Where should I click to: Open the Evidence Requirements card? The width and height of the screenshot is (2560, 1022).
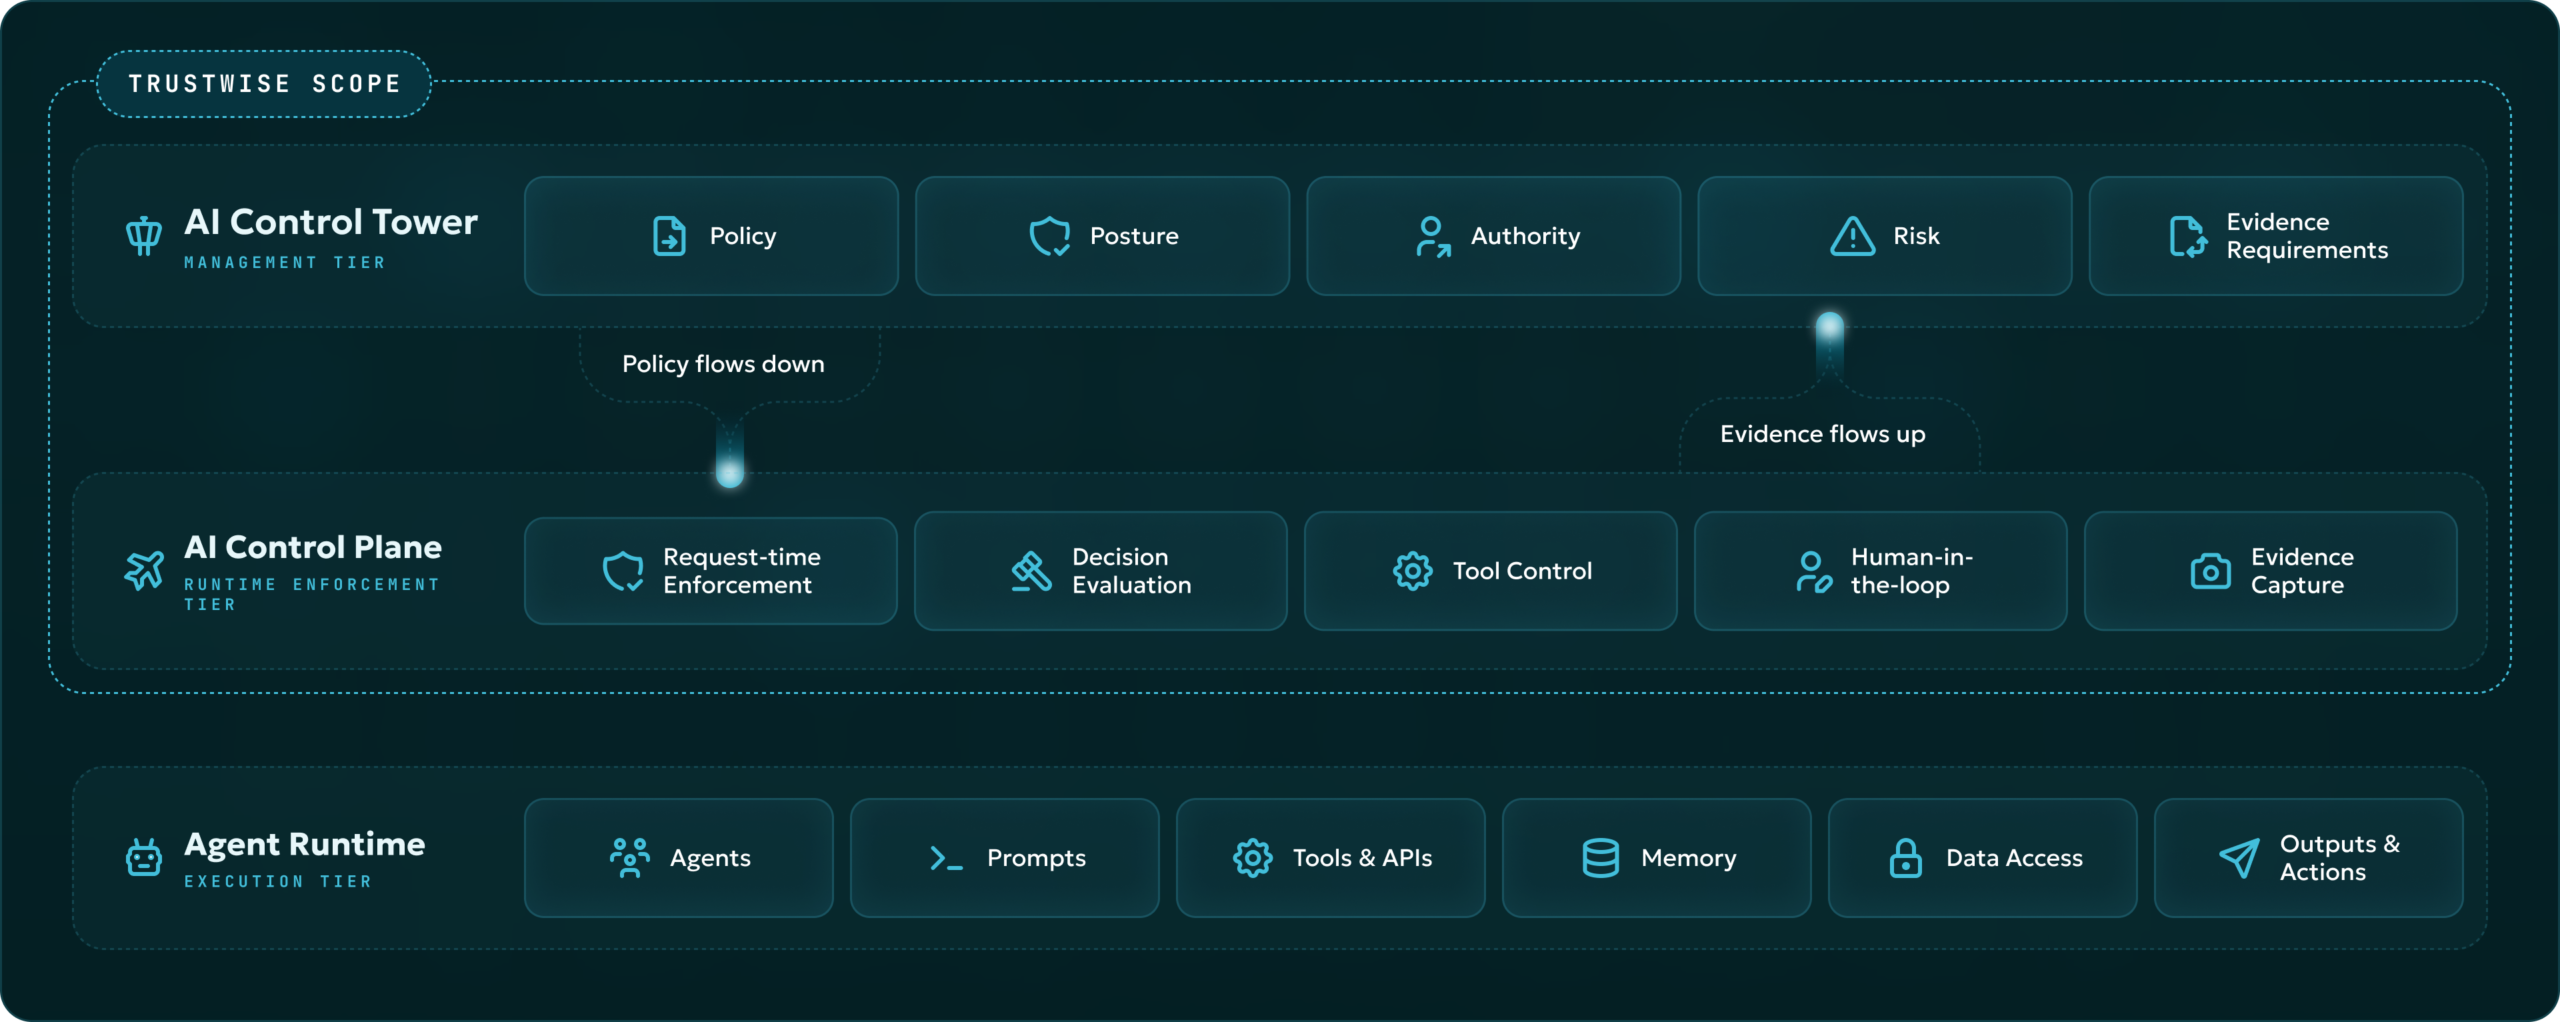tap(2275, 236)
